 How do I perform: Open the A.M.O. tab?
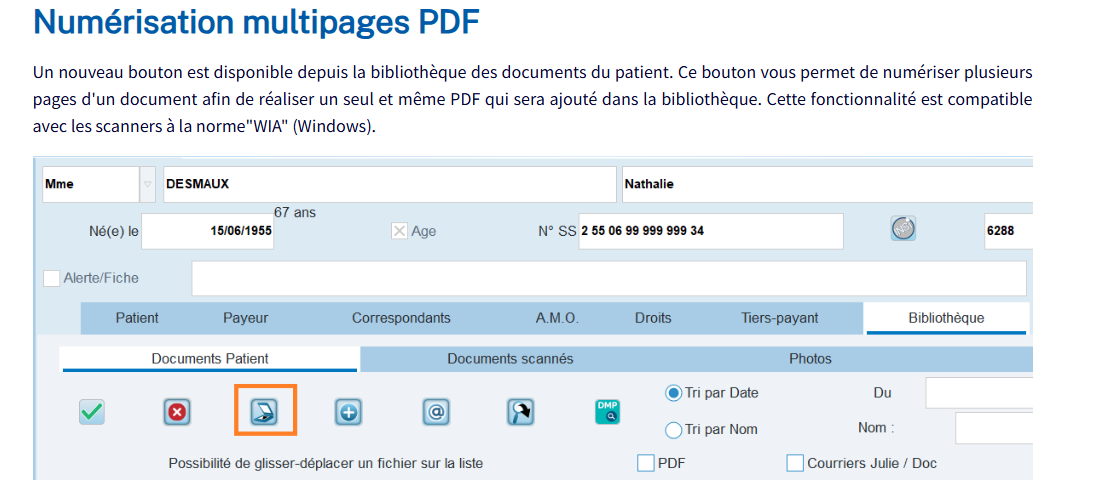coord(557,318)
